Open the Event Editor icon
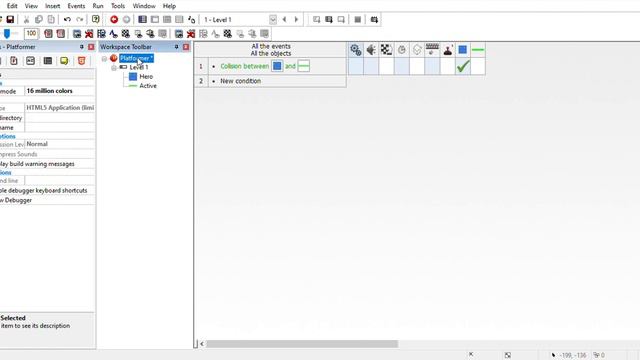The width and height of the screenshot is (640, 360). tap(167, 19)
